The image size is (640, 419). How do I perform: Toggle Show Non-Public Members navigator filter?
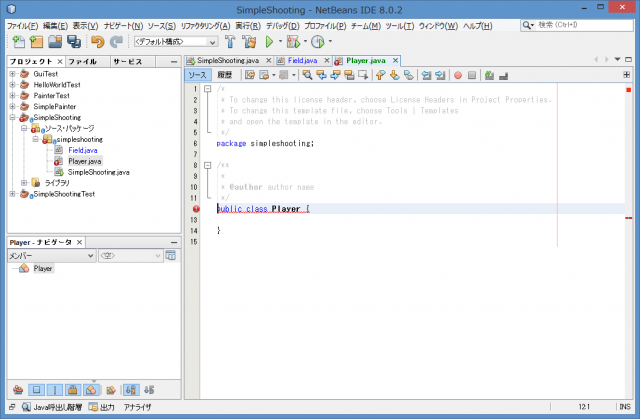click(73, 390)
